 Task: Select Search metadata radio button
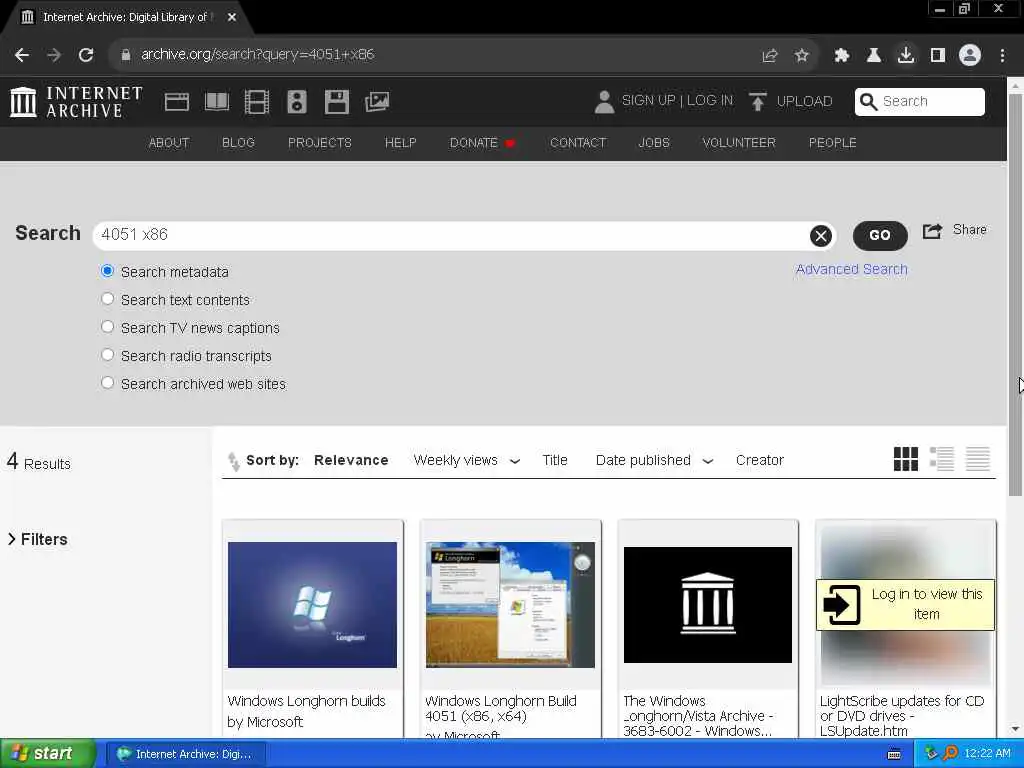(x=108, y=271)
